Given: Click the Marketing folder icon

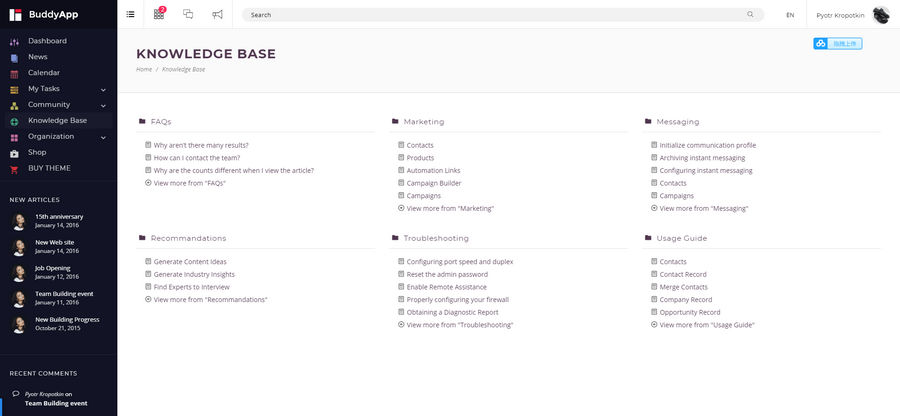Looking at the screenshot, I should pos(395,121).
